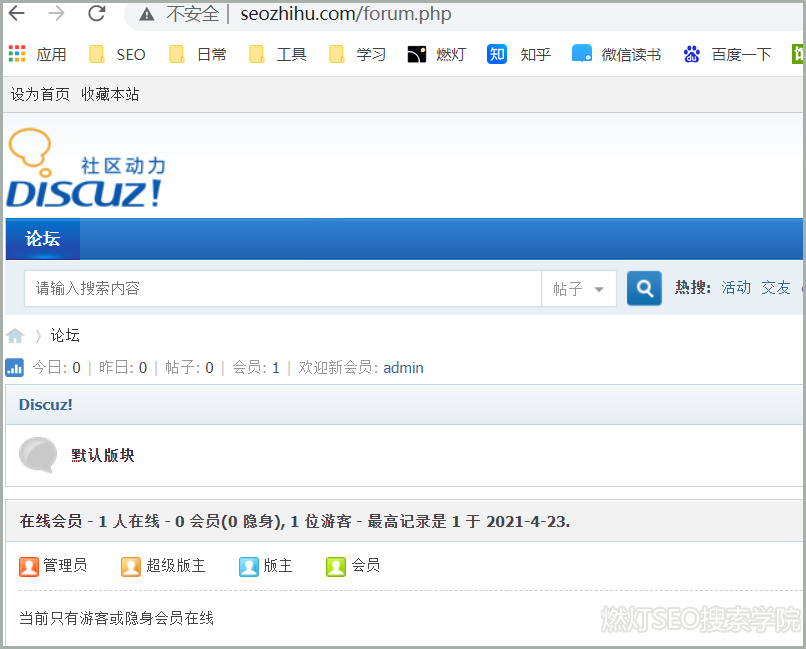This screenshot has height=649, width=806.
Task: Open the 默认版块 forum board
Action: point(103,455)
